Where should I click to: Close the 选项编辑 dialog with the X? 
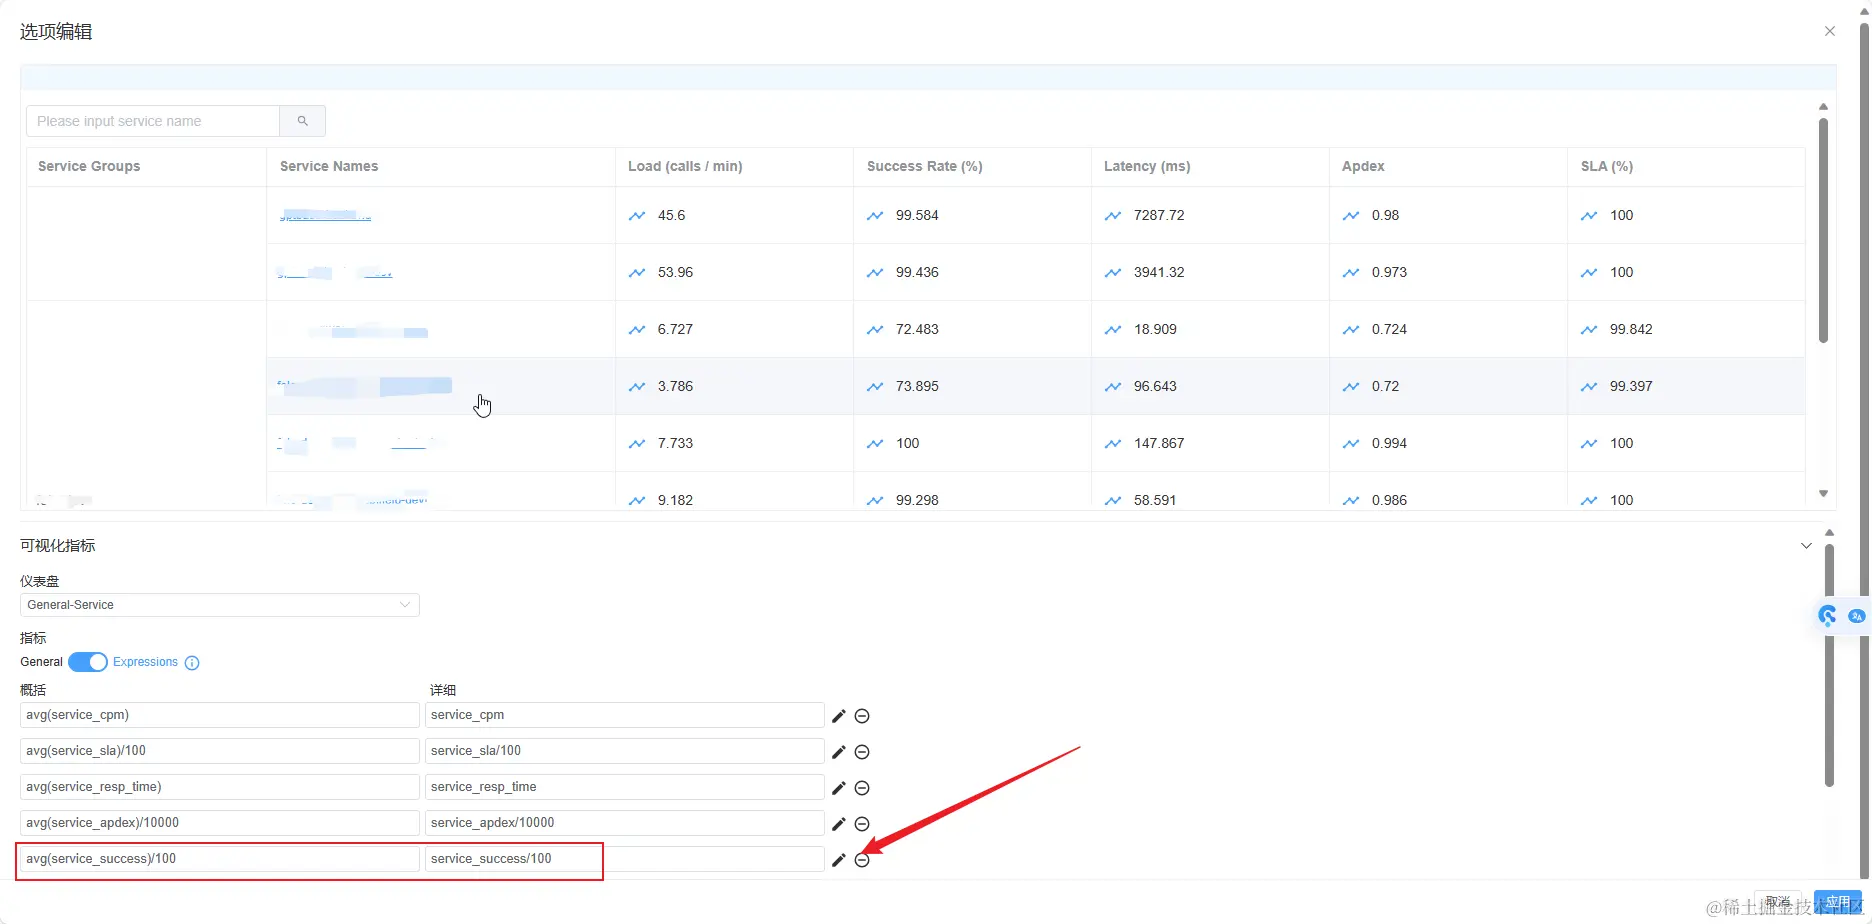[x=1829, y=31]
